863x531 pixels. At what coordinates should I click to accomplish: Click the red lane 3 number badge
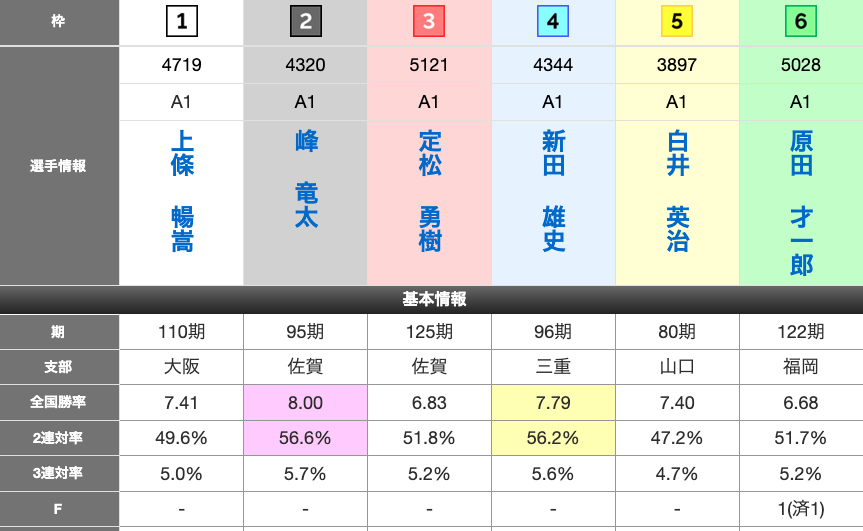point(429,22)
